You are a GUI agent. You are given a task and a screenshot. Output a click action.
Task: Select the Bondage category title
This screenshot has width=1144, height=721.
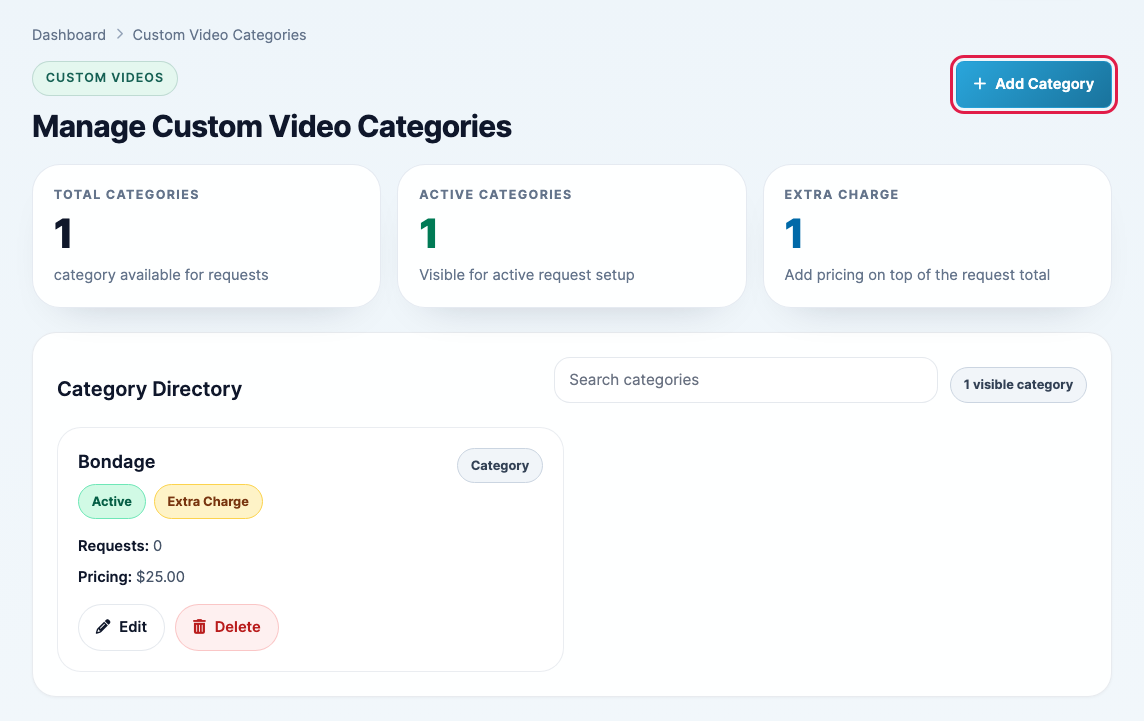point(117,462)
